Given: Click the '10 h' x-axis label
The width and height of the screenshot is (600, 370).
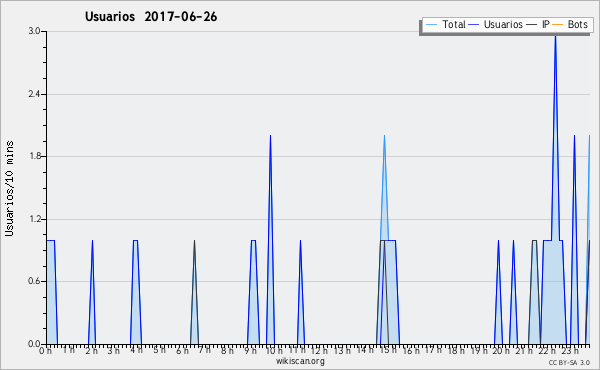Looking at the screenshot, I should [x=273, y=350].
